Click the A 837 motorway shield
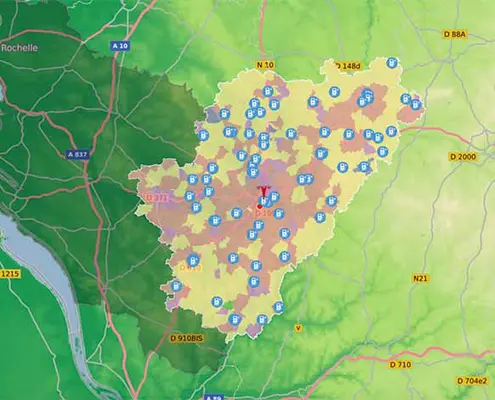The width and height of the screenshot is (495, 400). [78, 154]
